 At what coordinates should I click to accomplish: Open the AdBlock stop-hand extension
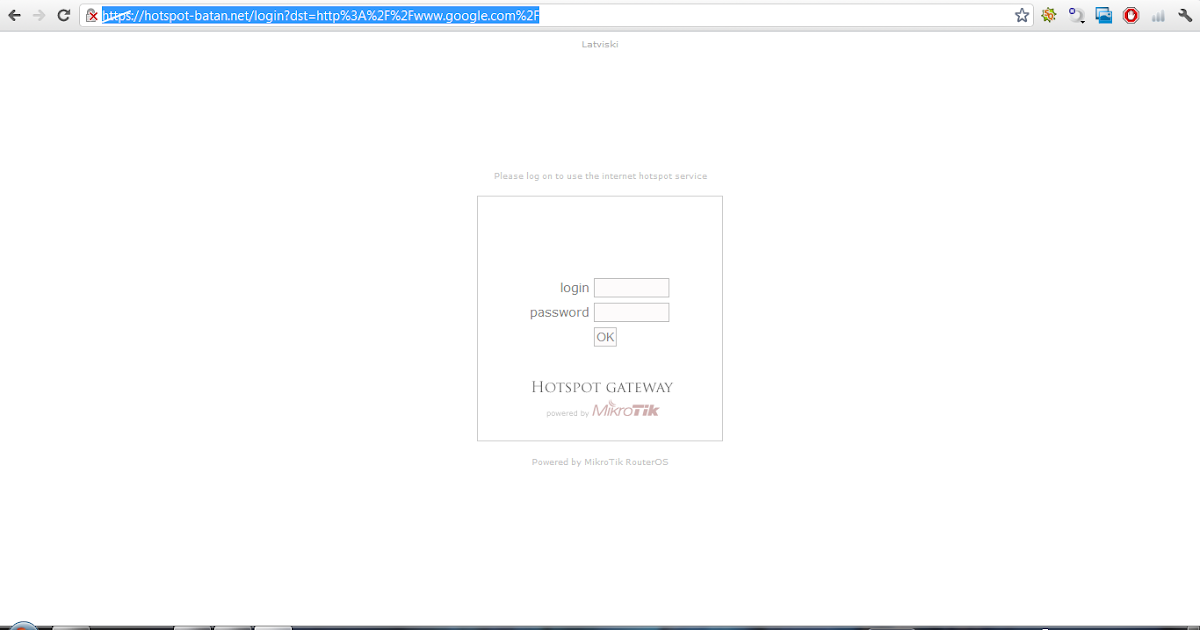1131,15
